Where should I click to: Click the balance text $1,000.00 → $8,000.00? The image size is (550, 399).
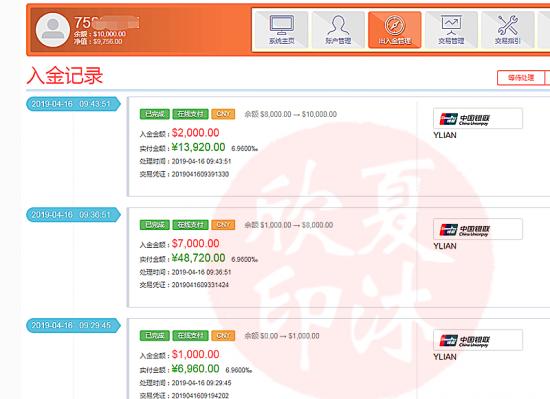(289, 225)
